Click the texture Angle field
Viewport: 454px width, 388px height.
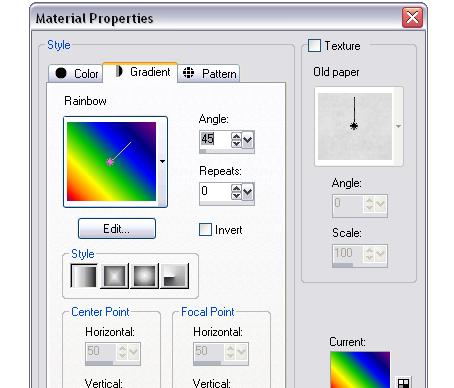pos(347,204)
